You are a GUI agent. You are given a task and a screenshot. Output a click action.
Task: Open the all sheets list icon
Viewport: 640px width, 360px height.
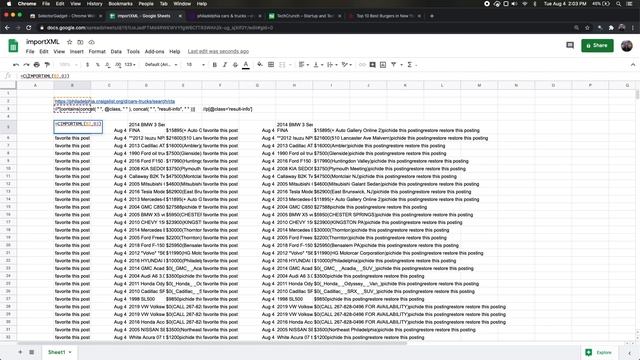point(31,352)
